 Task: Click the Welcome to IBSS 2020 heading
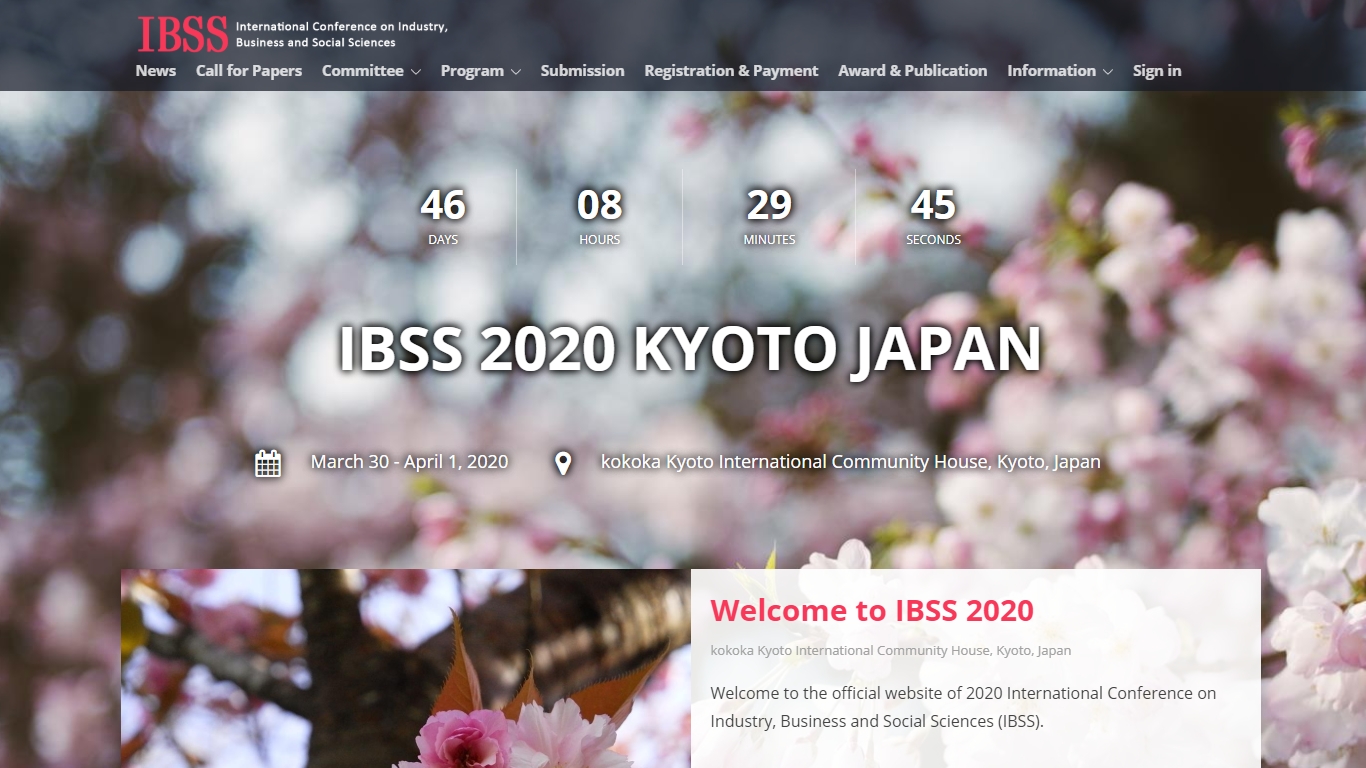pos(872,610)
